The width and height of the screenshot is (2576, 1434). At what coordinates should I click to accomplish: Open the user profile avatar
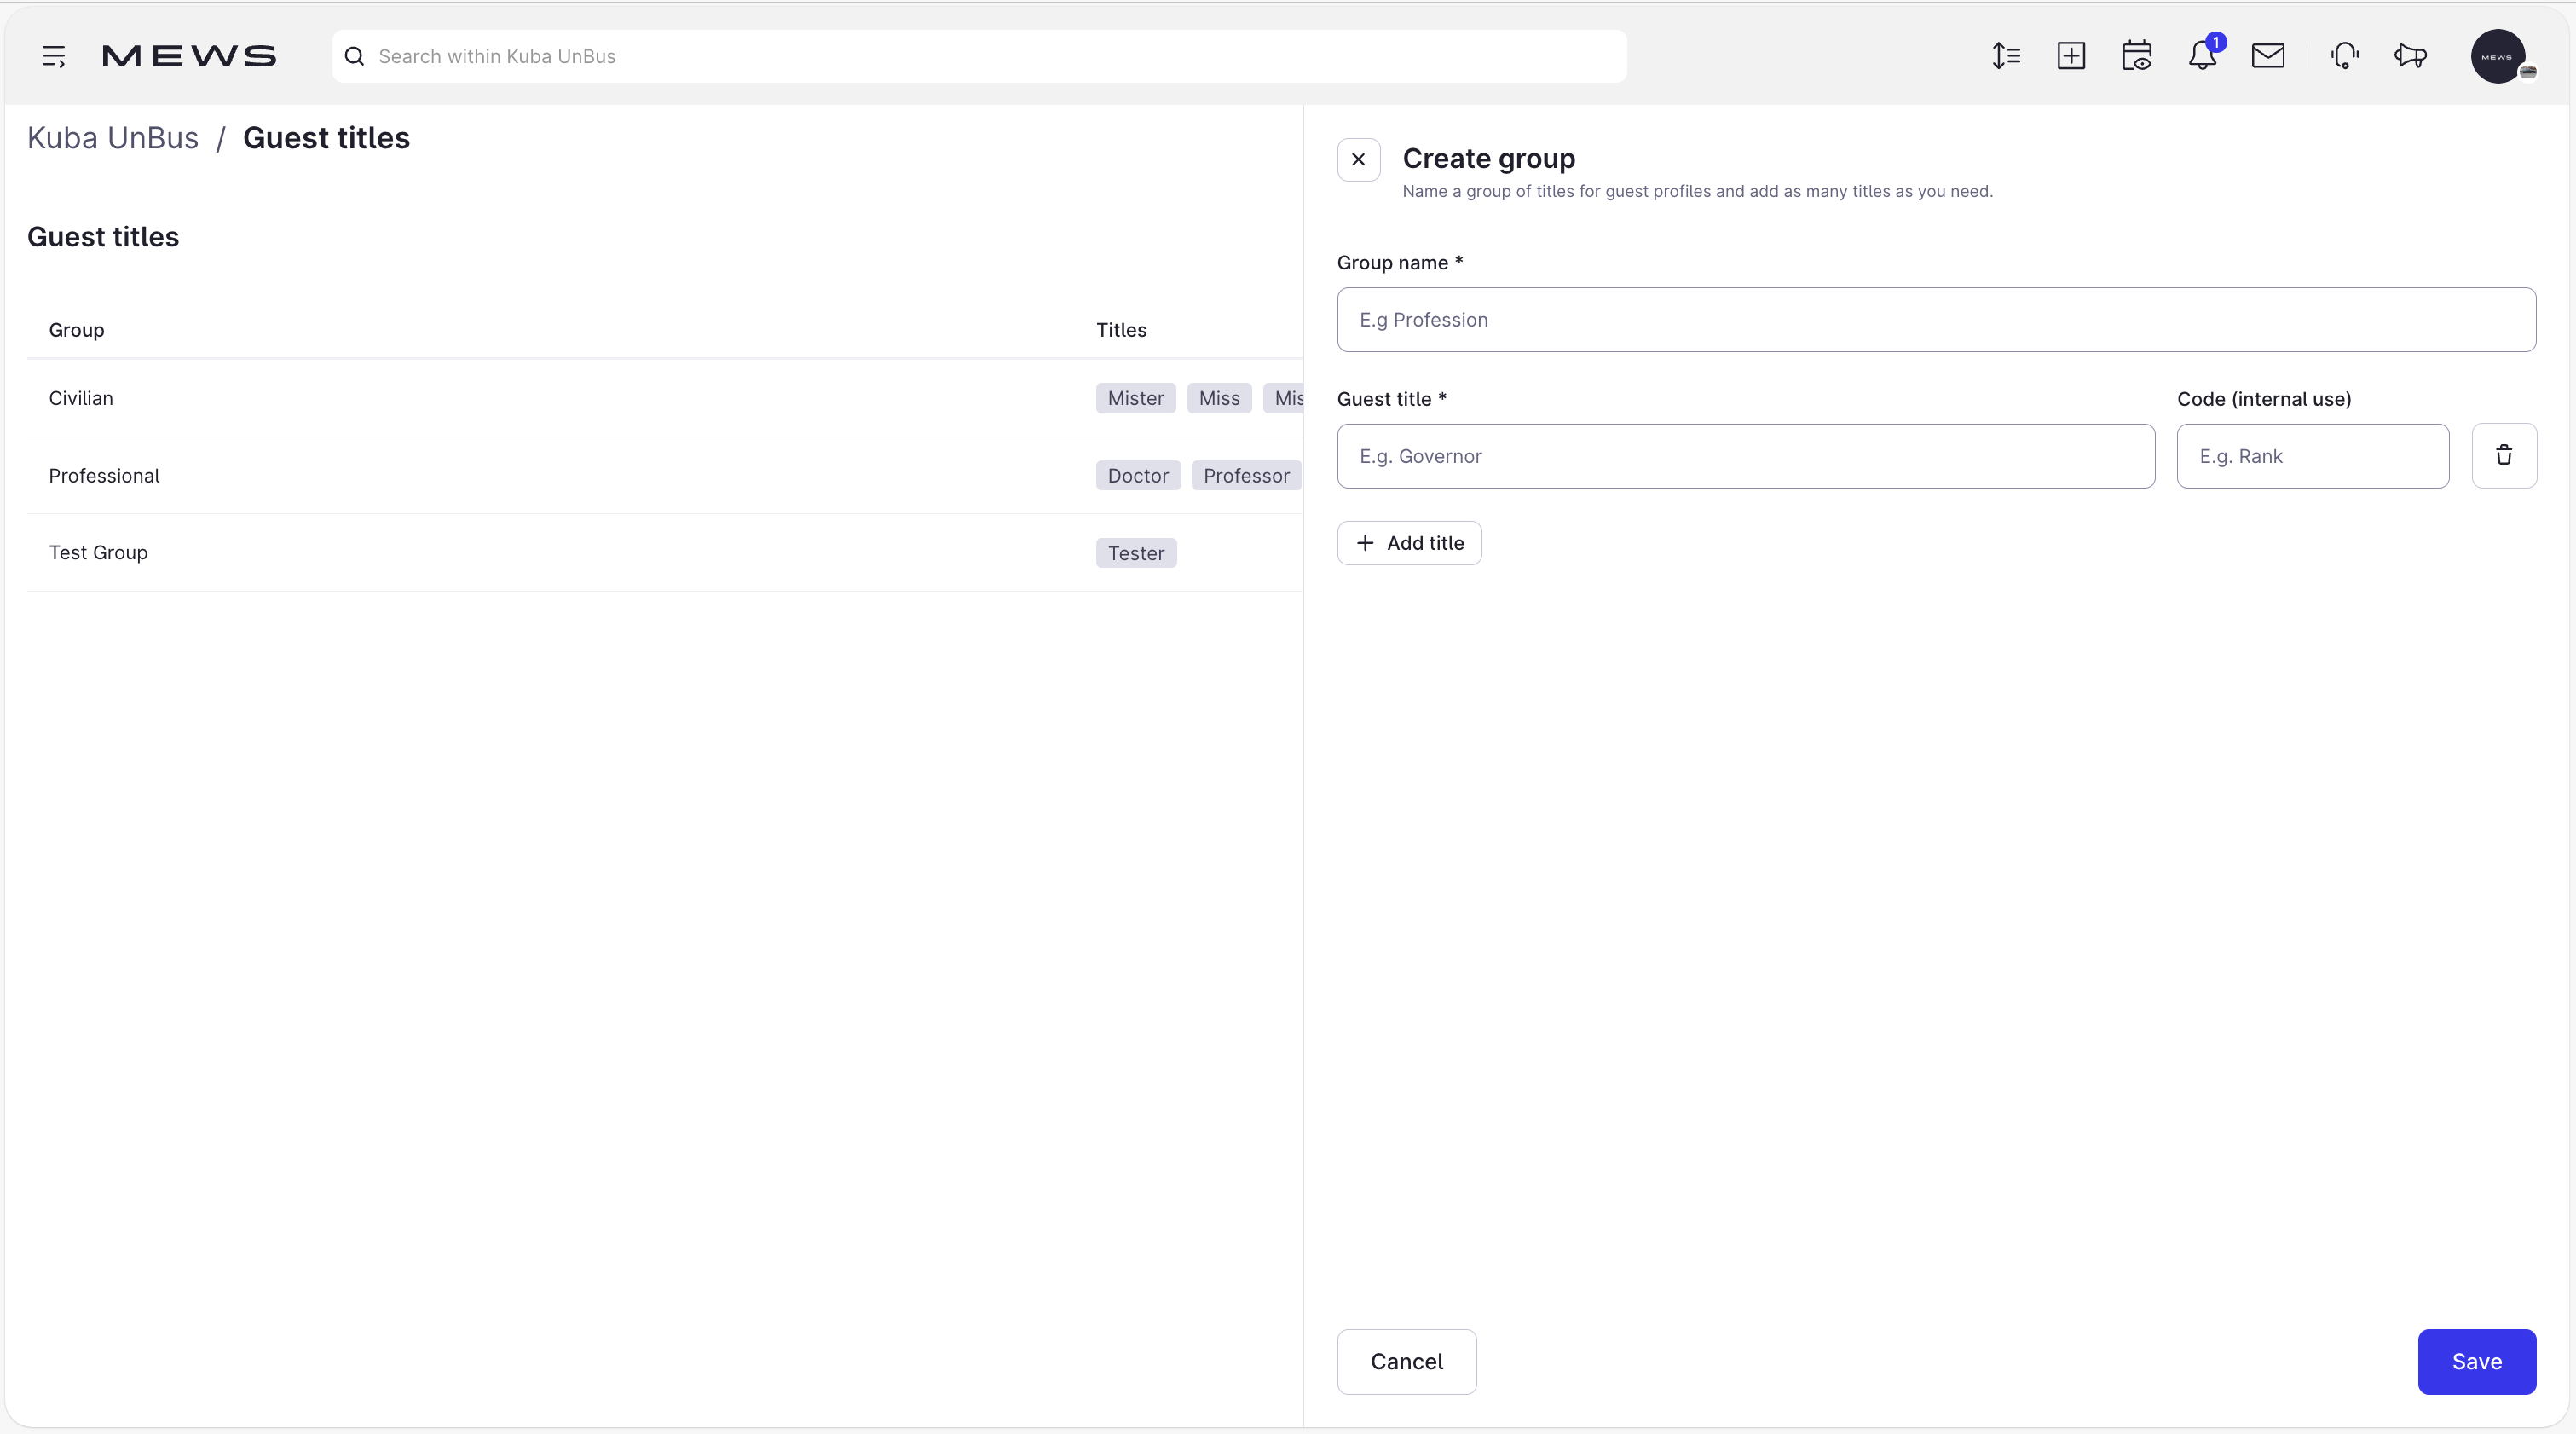point(2499,56)
